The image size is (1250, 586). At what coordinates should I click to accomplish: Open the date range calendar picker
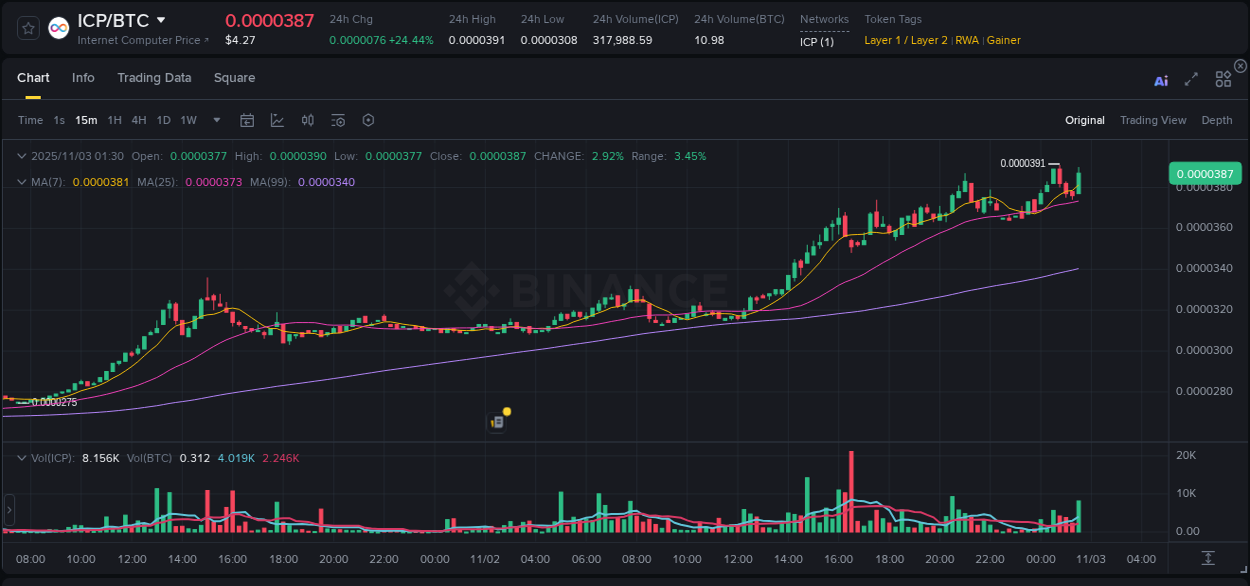click(x=247, y=120)
